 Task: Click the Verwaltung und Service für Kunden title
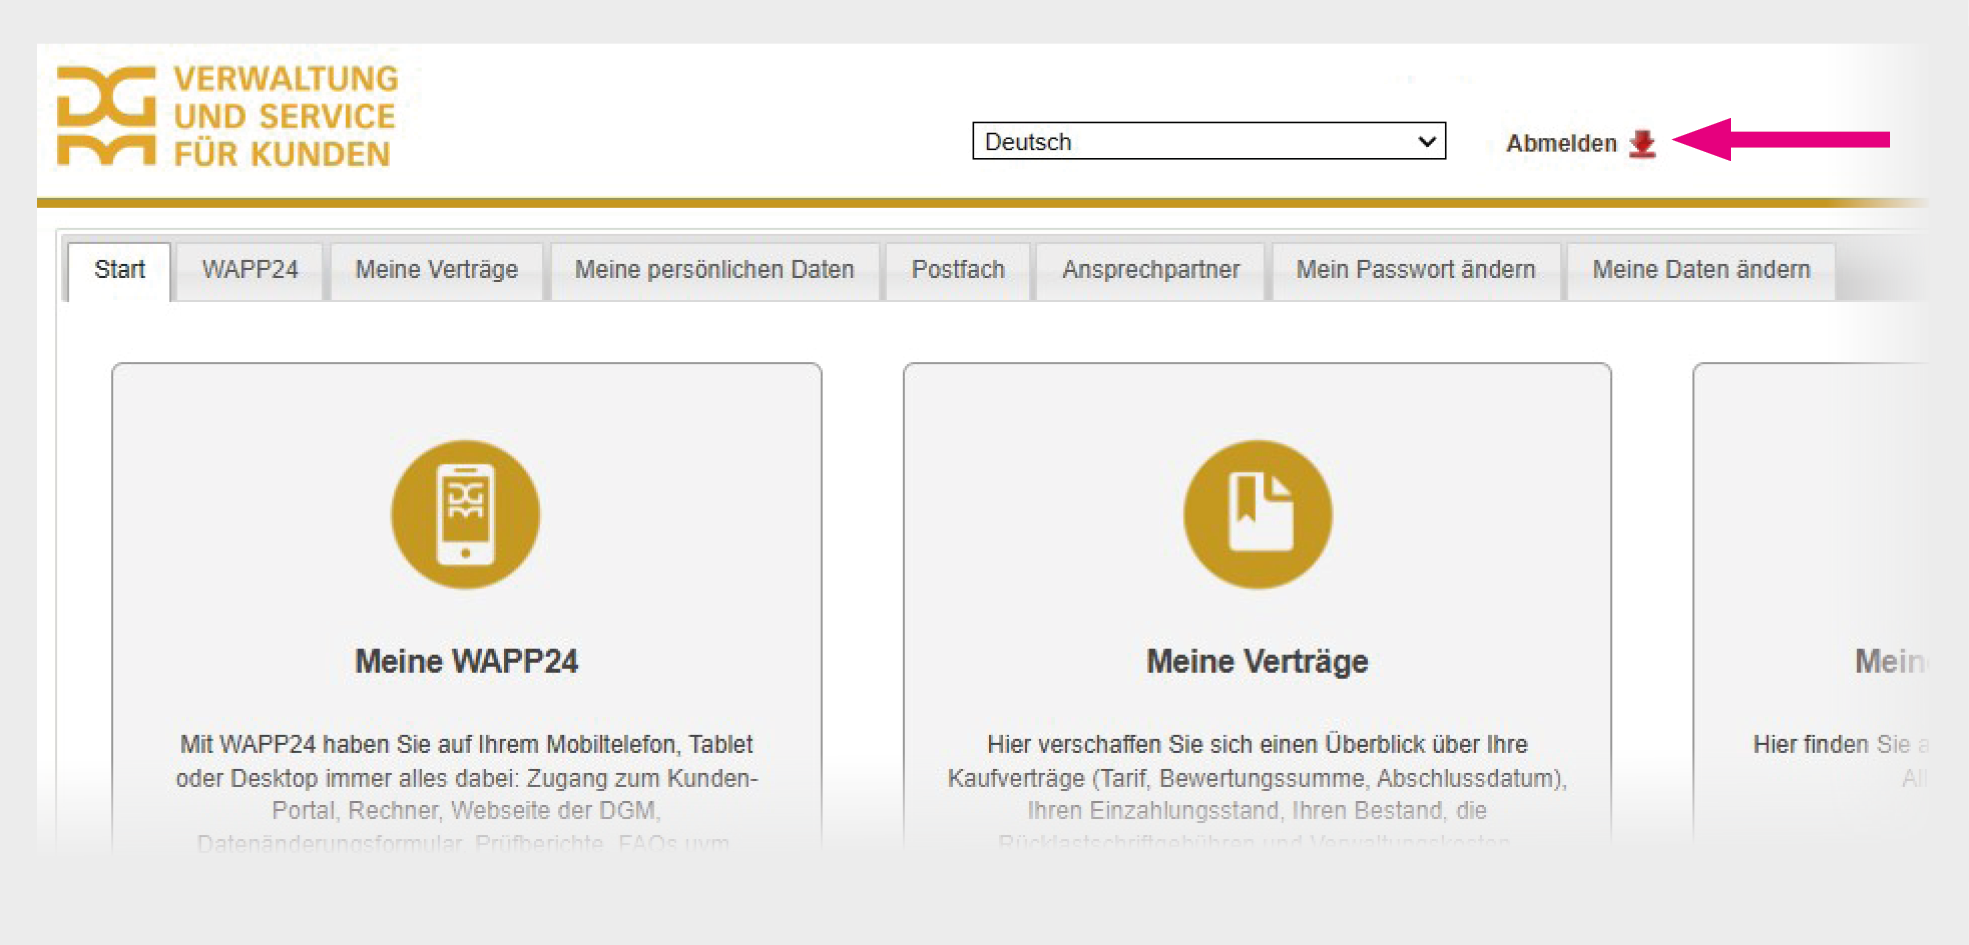point(285,116)
